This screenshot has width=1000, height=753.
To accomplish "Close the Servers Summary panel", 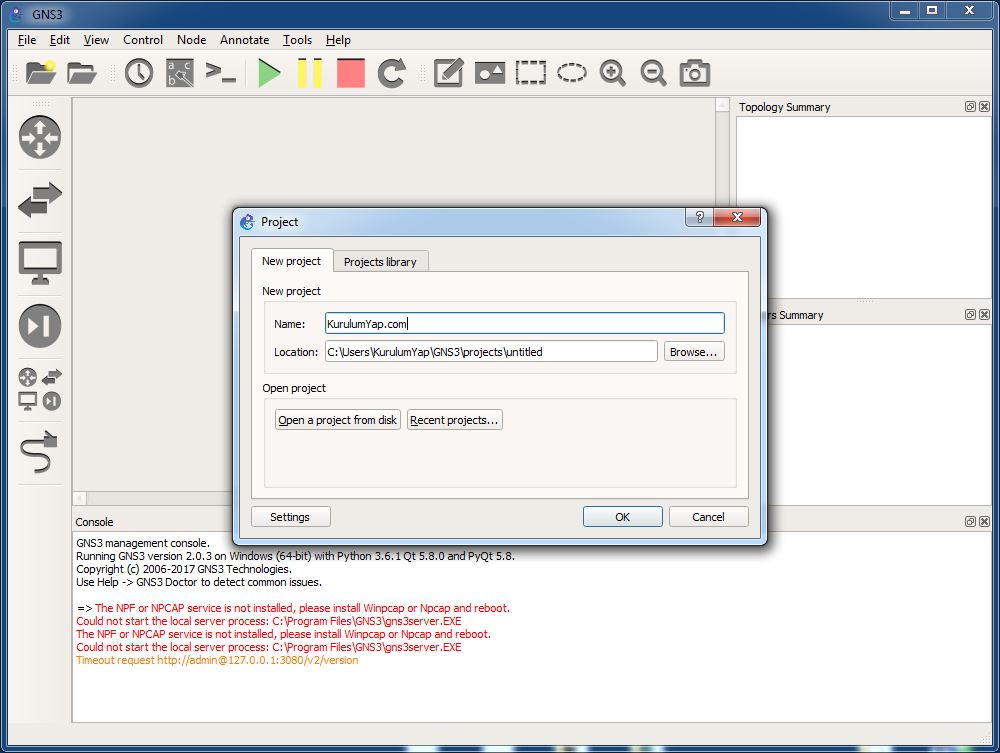I will tap(985, 314).
